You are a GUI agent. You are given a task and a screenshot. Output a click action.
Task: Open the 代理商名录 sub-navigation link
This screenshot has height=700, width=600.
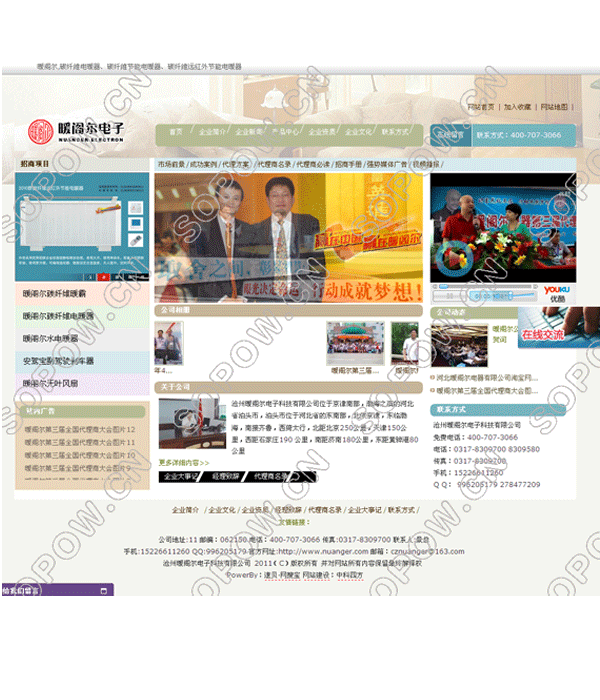tap(275, 165)
